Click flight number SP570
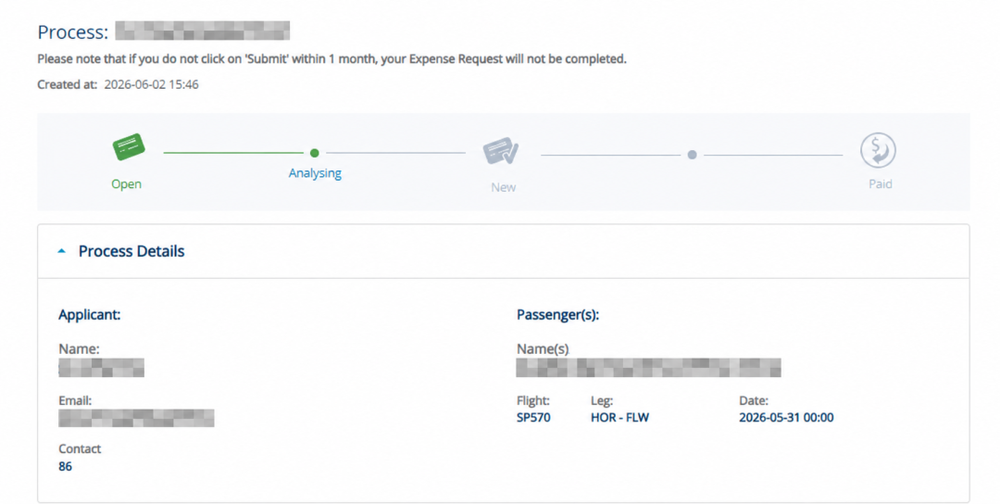The image size is (1000, 504). [533, 418]
